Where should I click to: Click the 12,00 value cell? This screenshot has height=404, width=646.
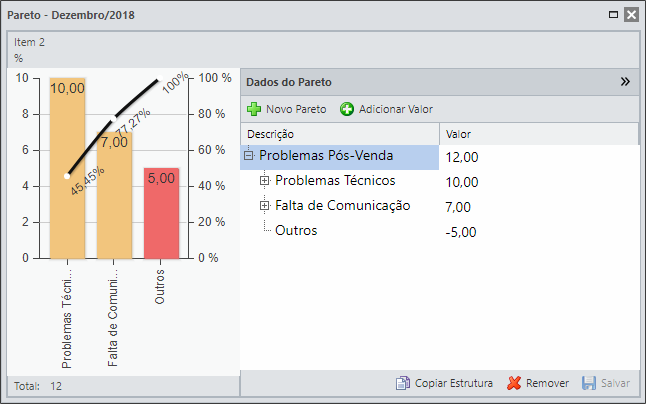coord(462,157)
